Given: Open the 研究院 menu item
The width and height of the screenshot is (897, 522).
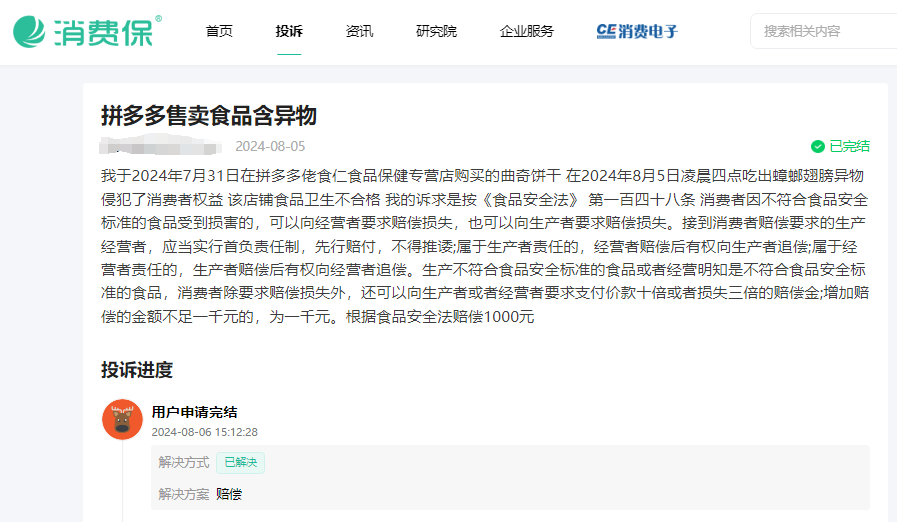Looking at the screenshot, I should 436,31.
